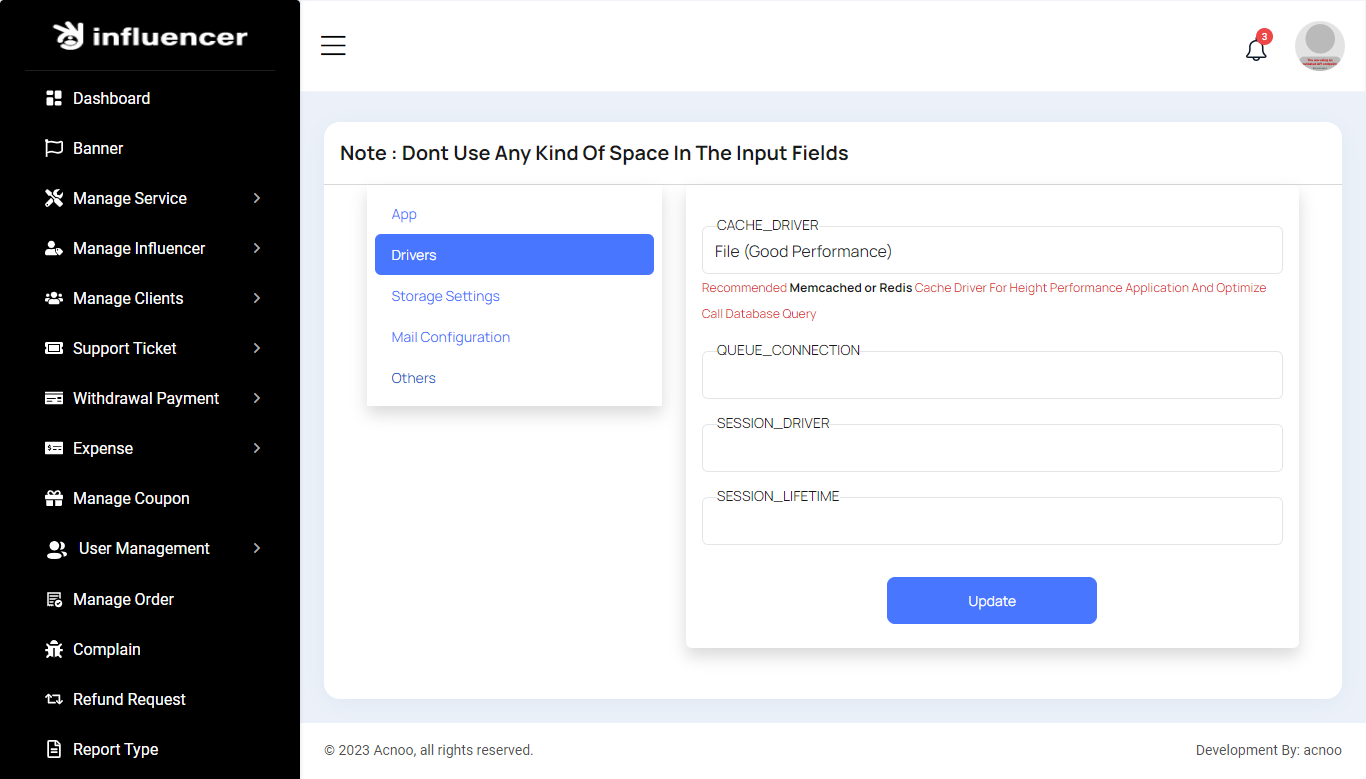Select the Others settings tab
The image size is (1366, 779).
413,378
